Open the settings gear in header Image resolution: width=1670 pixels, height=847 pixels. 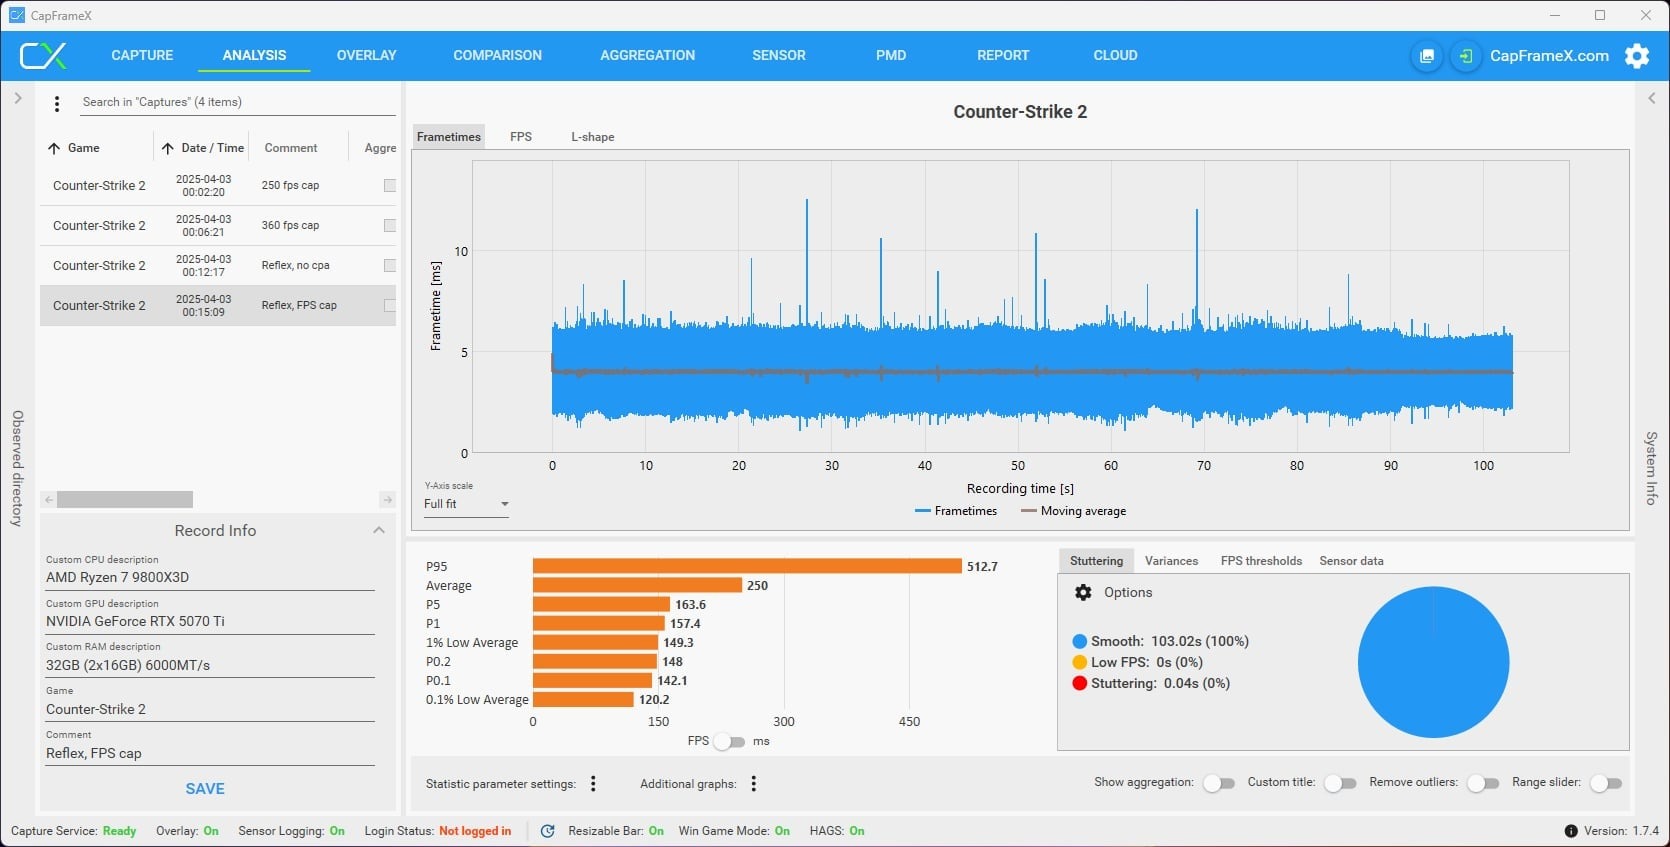click(1637, 56)
